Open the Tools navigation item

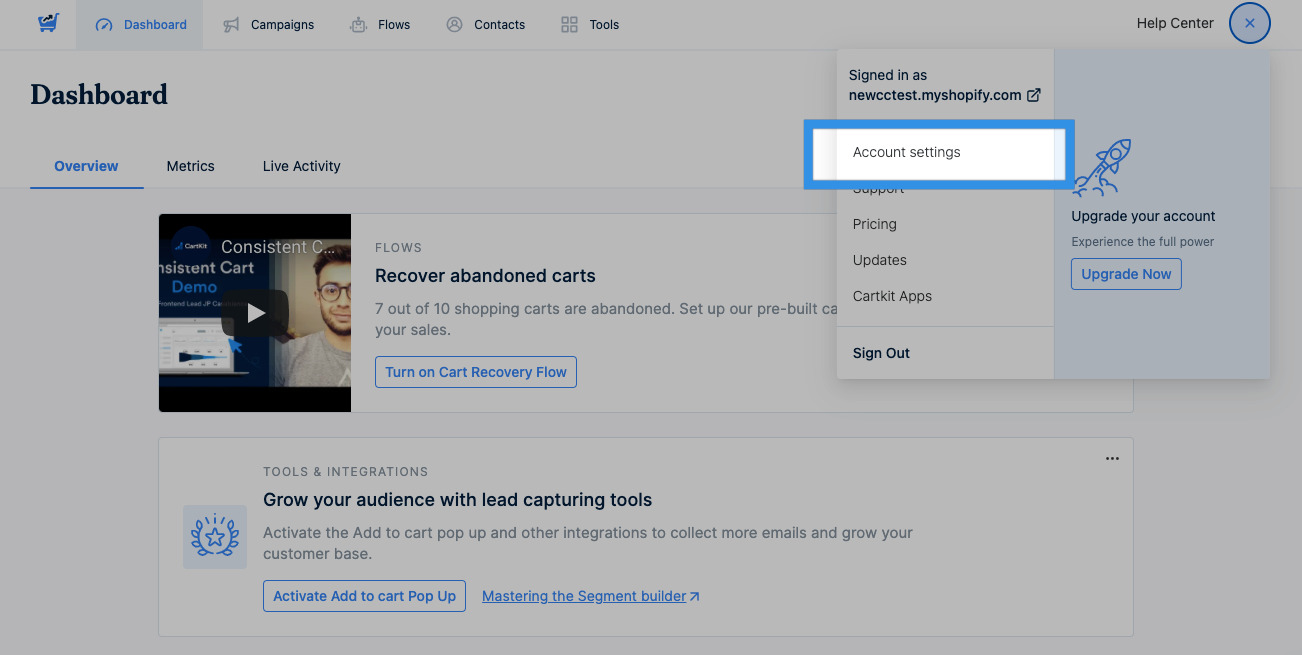(590, 25)
